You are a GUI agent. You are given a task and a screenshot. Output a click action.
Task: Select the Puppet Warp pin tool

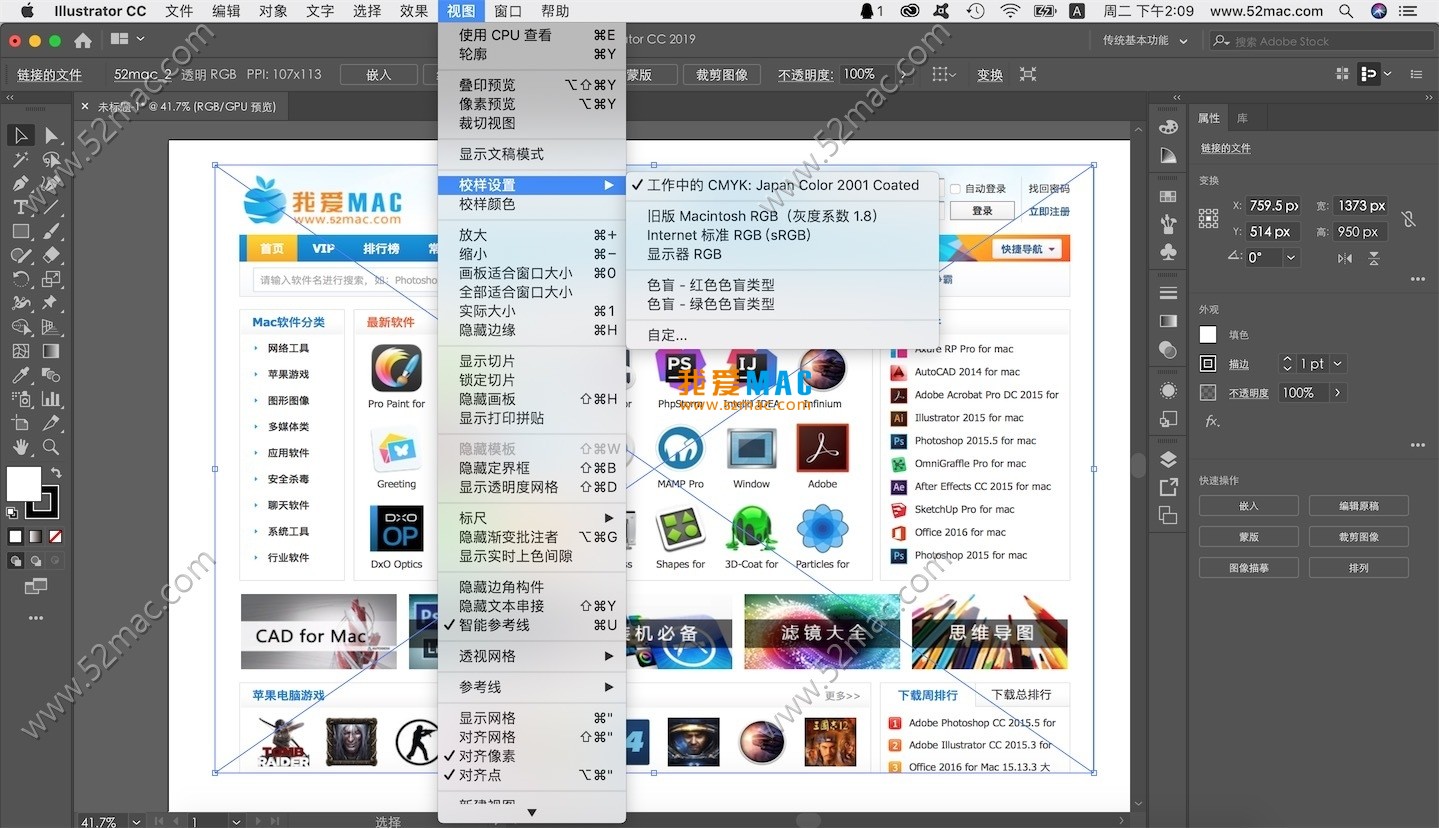51,303
